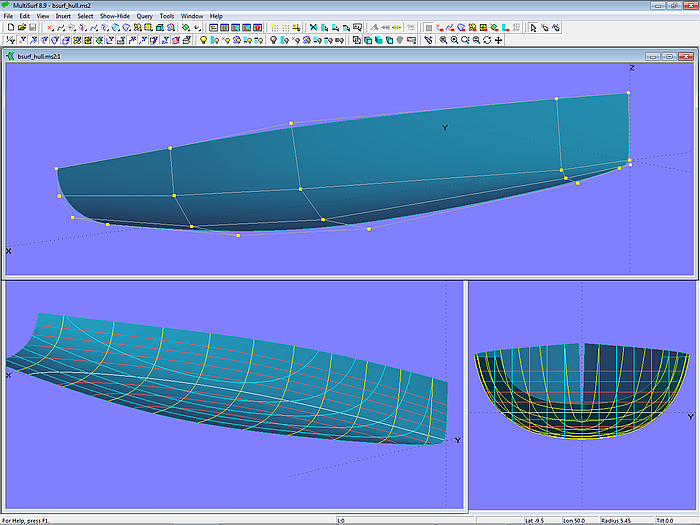Click the Pan crosshair arrows icon
This screenshot has height=525, width=700.
point(499,41)
